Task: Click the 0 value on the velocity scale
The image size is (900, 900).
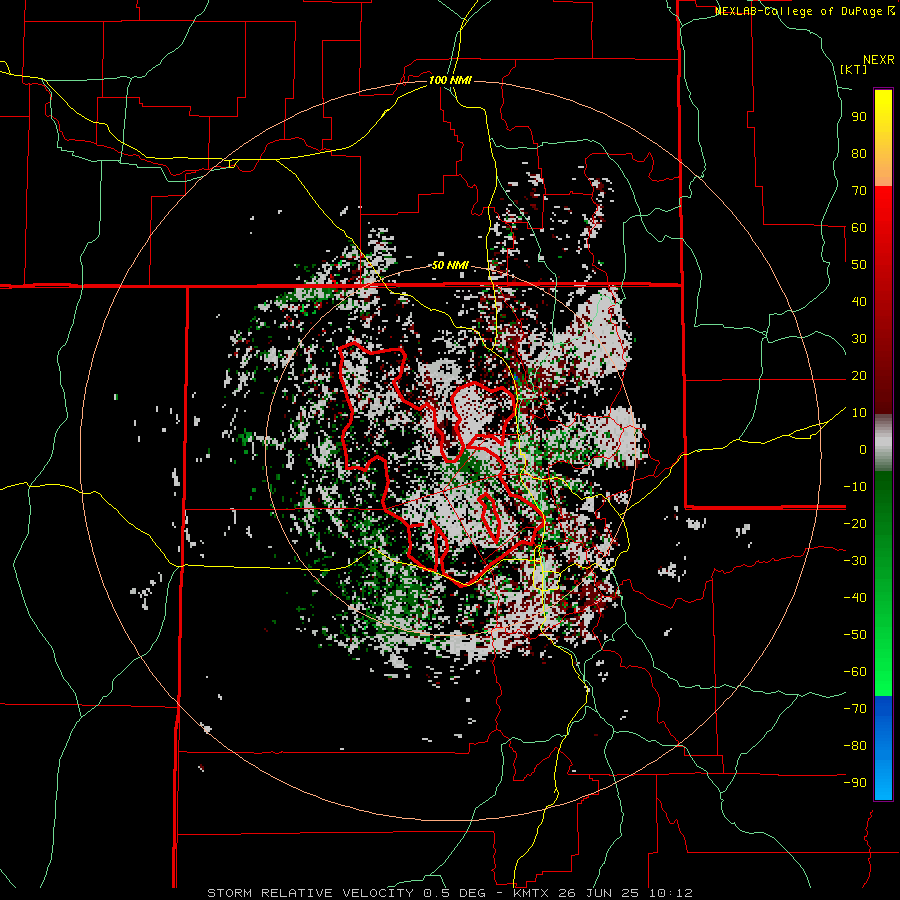Action: click(863, 450)
